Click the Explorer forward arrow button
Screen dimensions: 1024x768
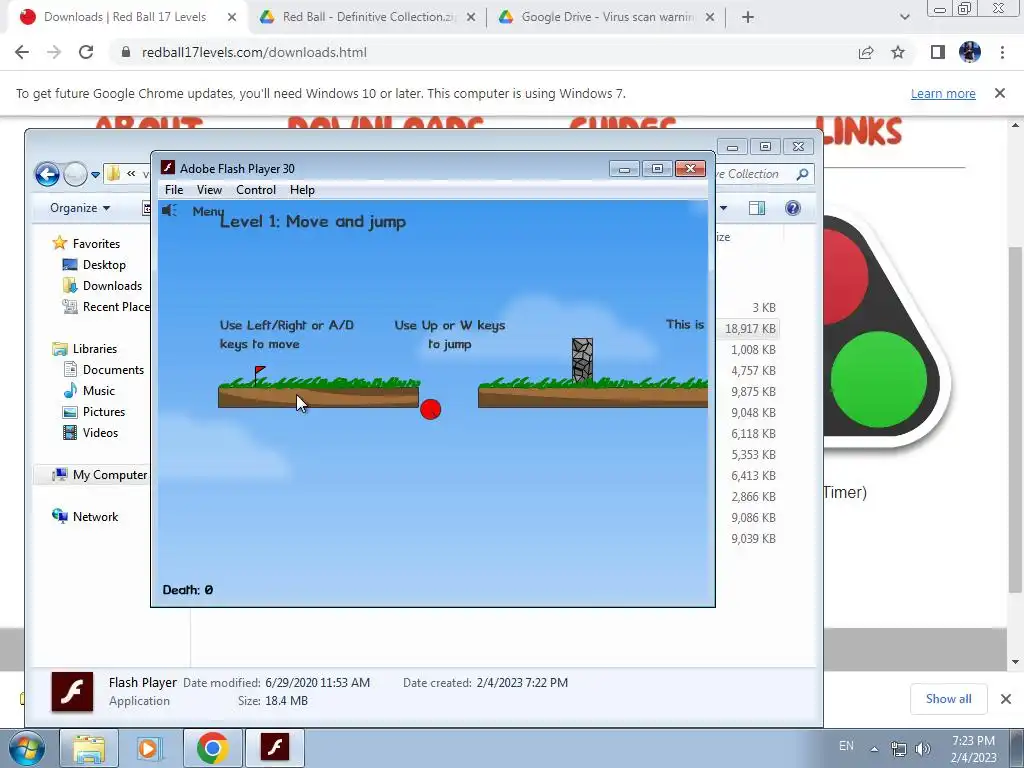pyautogui.click(x=75, y=174)
